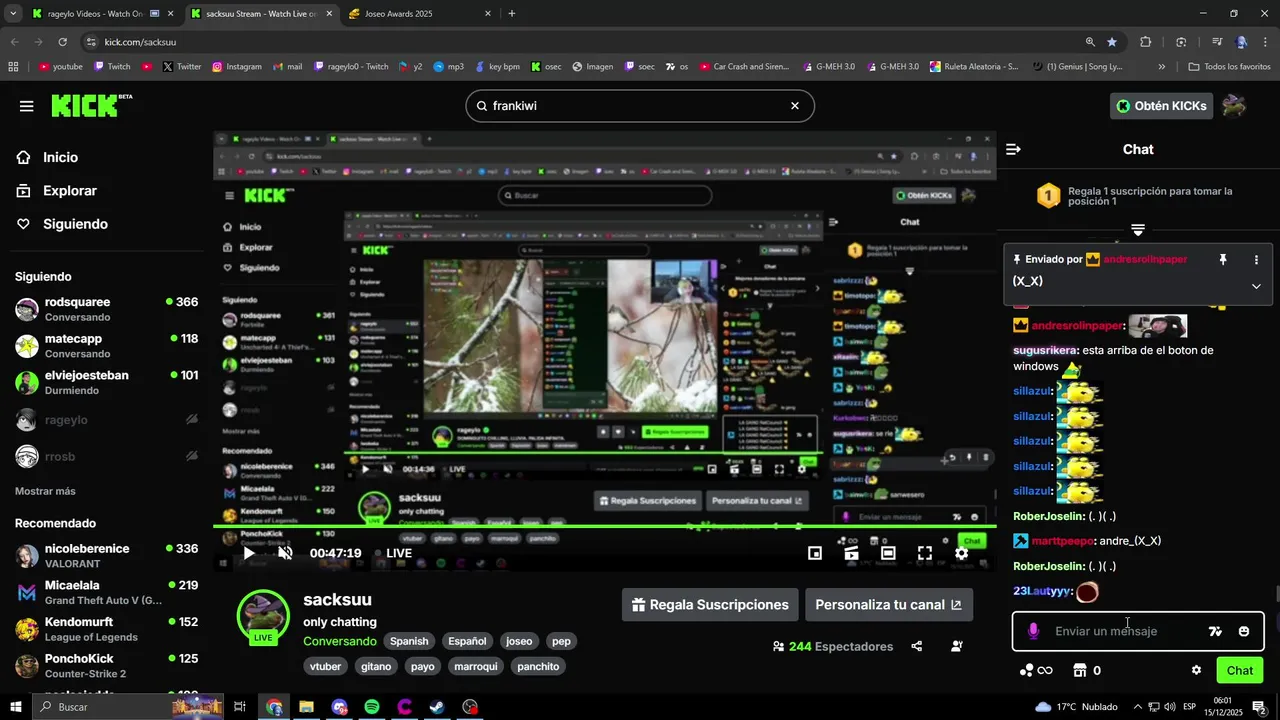Open Spotify from taskbar
1280x720 pixels.
click(372, 707)
